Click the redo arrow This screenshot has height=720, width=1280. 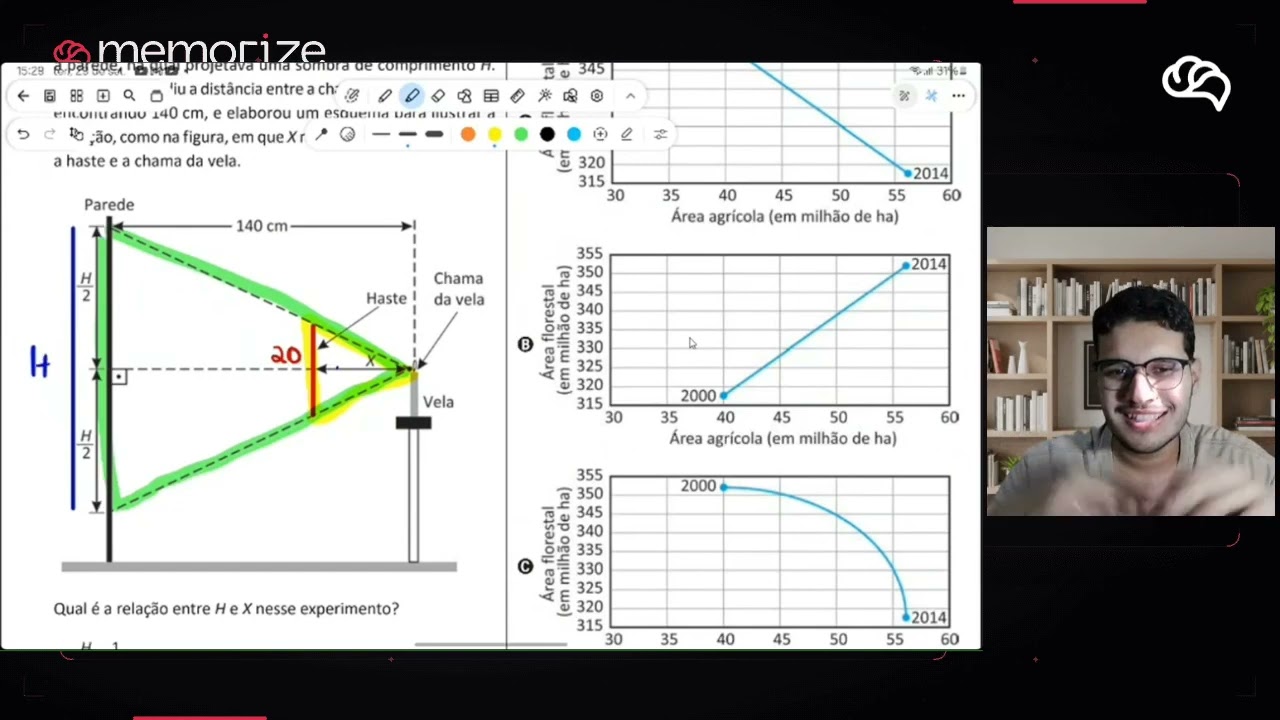pos(50,134)
